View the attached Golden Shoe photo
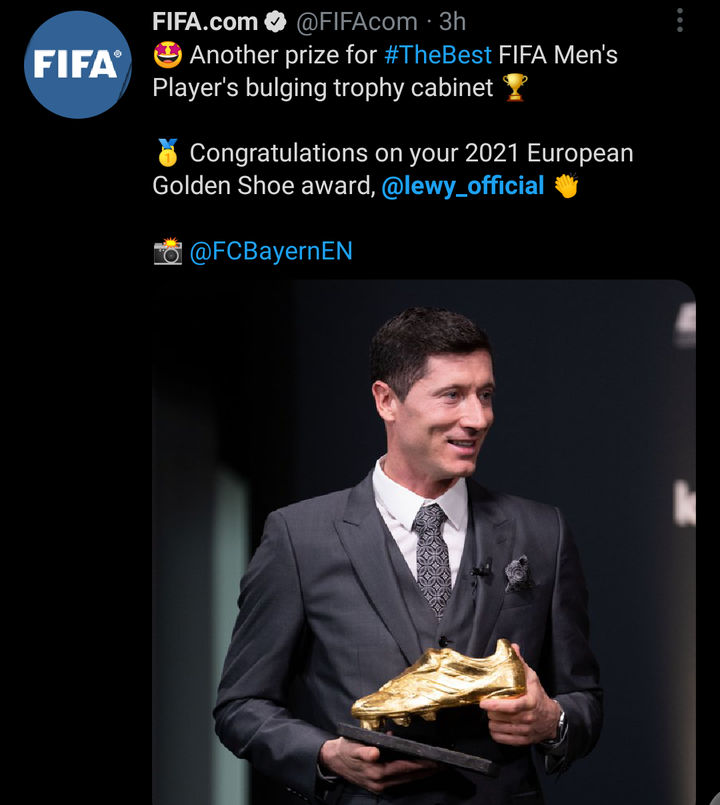 point(424,542)
